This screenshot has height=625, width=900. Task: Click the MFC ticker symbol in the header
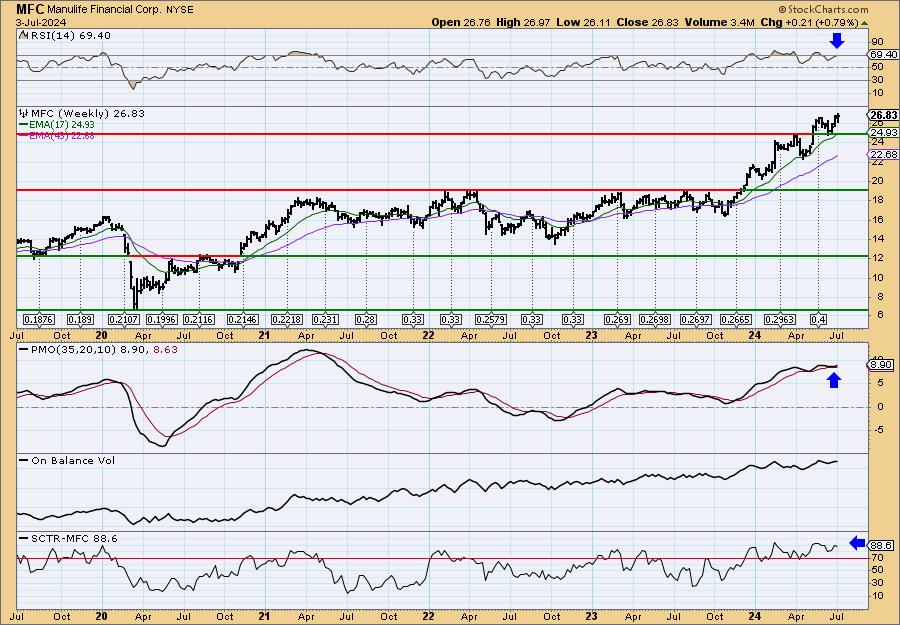point(30,9)
